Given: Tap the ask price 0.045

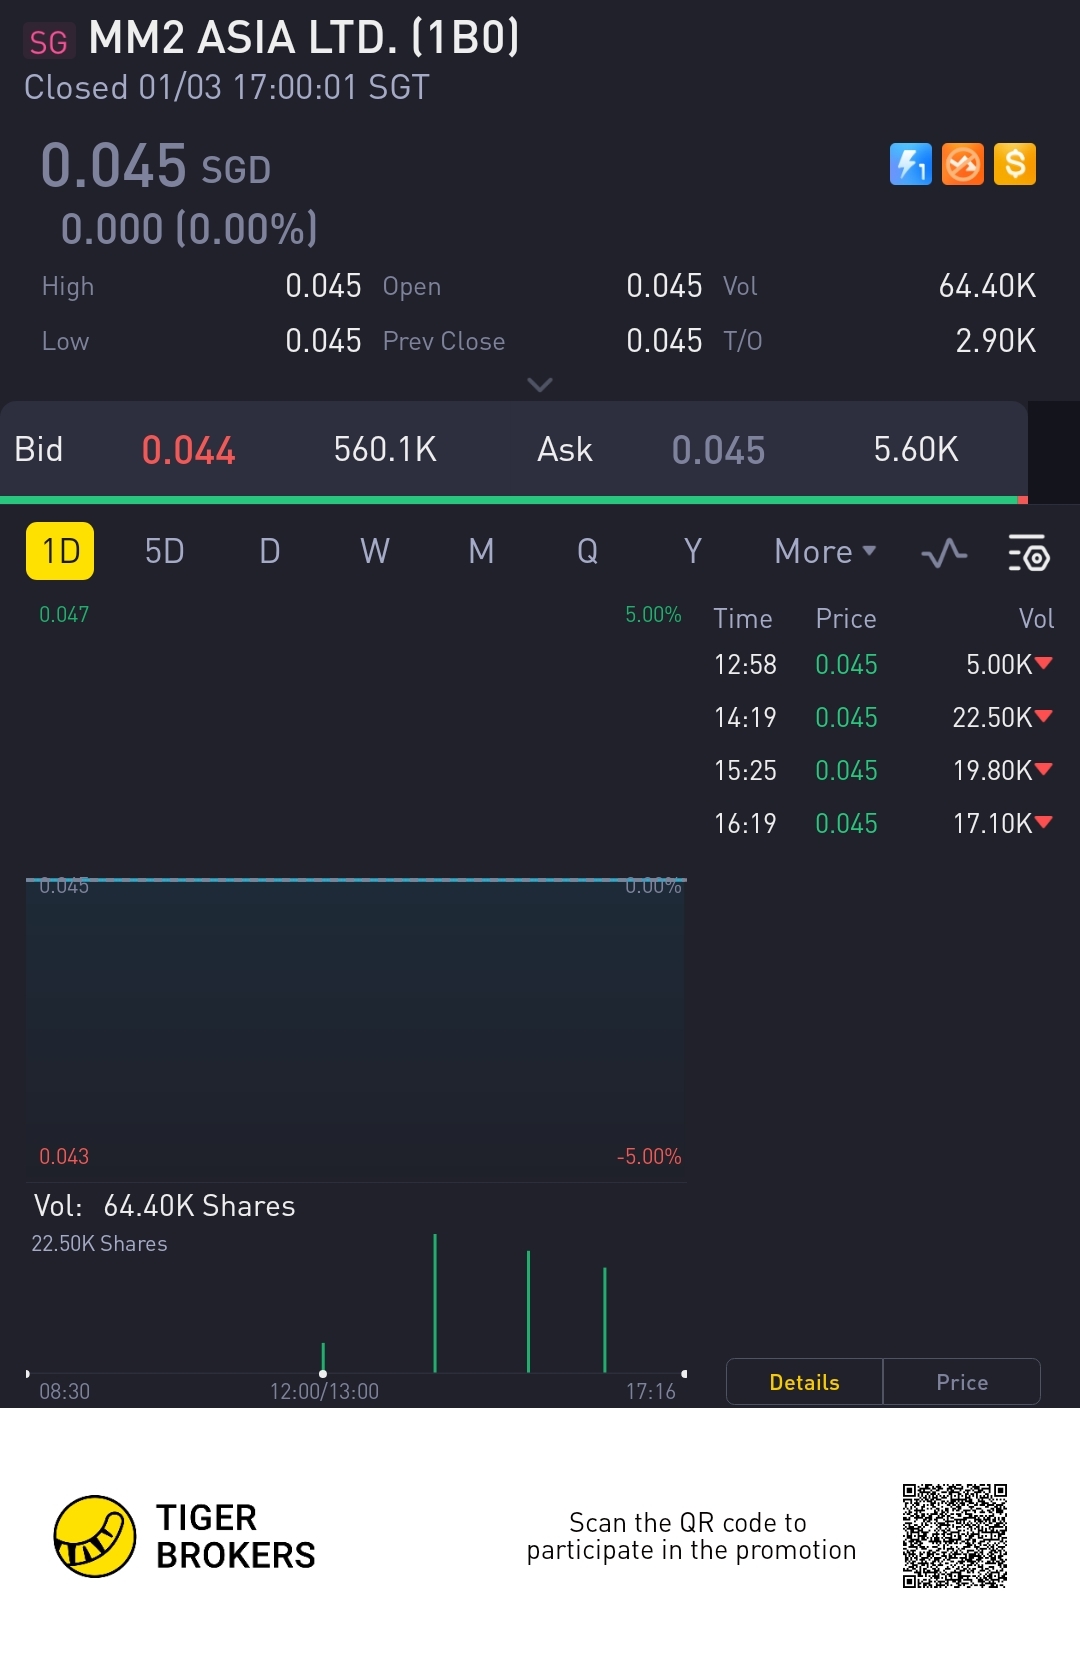Looking at the screenshot, I should pyautogui.click(x=718, y=451).
